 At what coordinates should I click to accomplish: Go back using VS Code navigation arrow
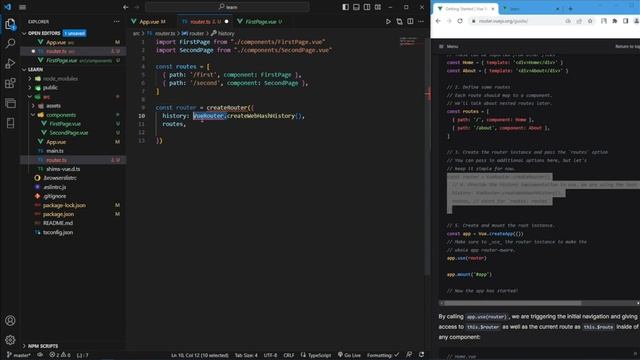click(x=126, y=7)
